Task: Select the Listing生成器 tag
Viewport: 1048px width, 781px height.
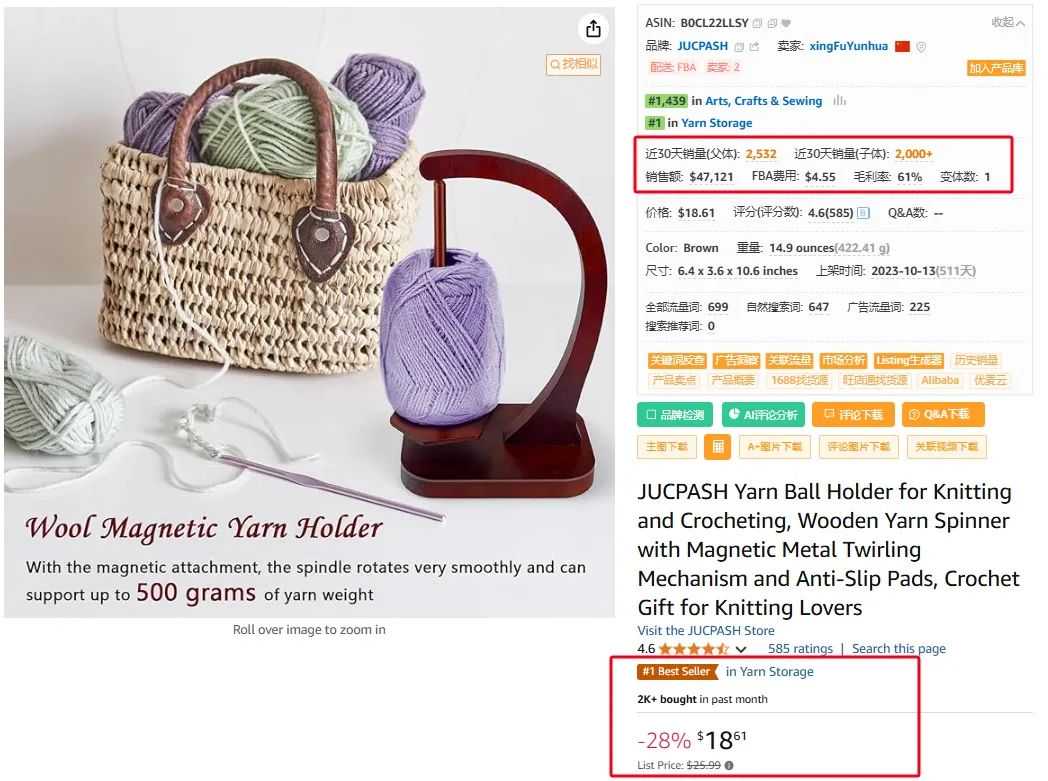Action: (x=909, y=361)
